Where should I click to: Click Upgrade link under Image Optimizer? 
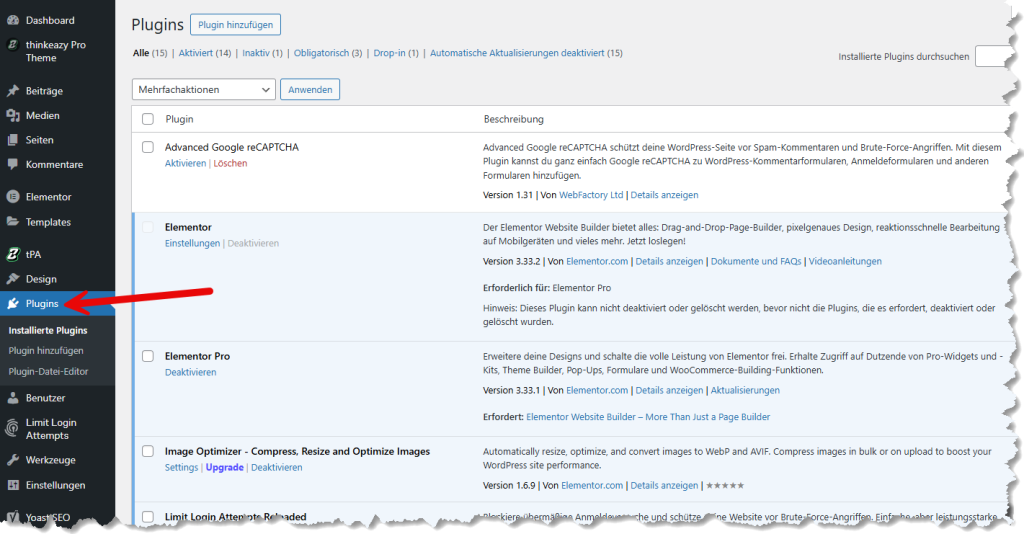(x=225, y=467)
